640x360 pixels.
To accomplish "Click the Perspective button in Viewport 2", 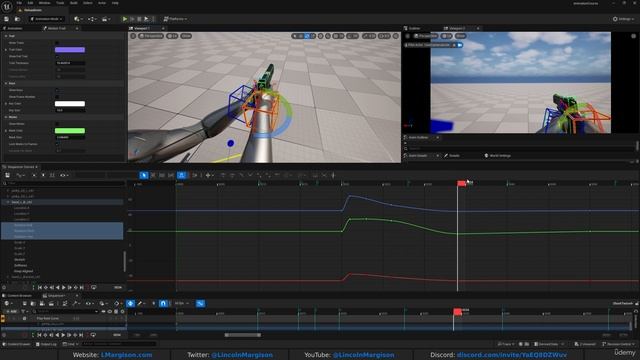I will pos(425,36).
